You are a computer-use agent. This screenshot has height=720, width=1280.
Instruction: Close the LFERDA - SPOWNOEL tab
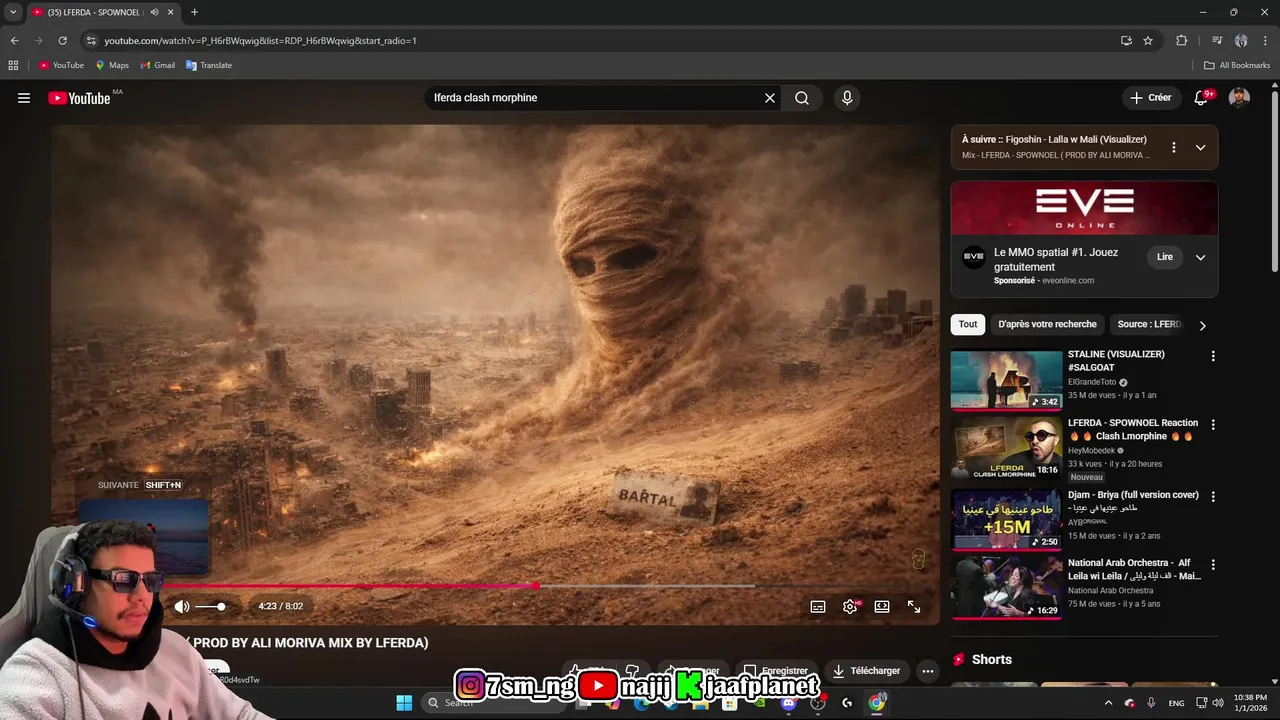[171, 12]
